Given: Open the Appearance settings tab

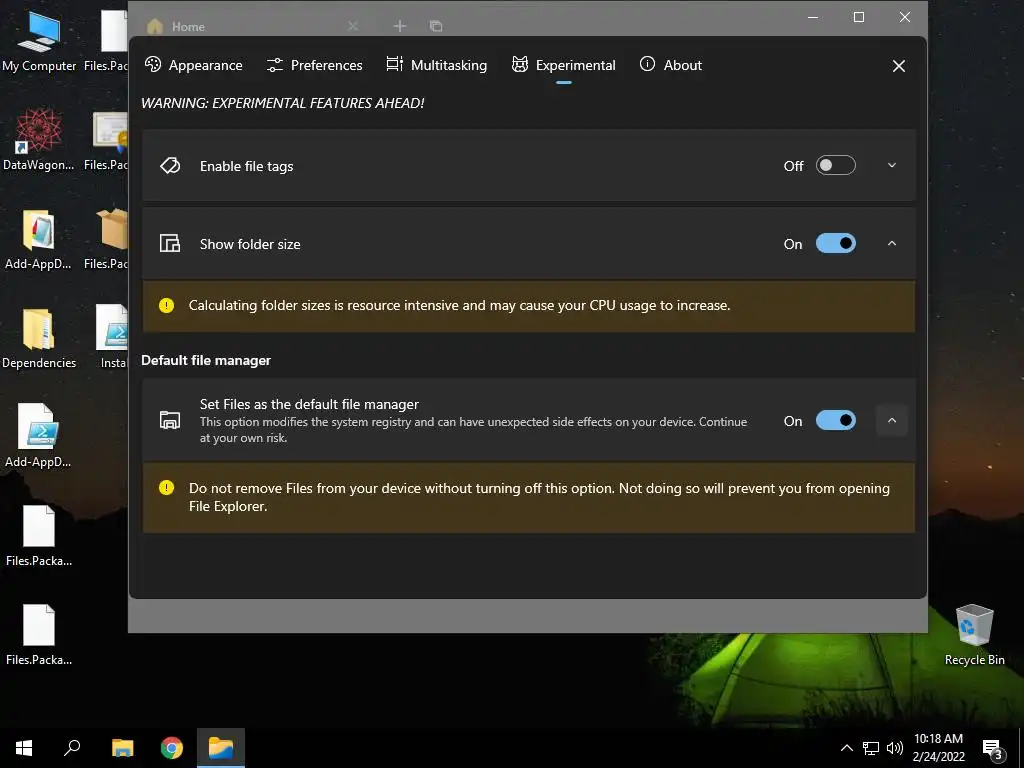Looking at the screenshot, I should 194,65.
